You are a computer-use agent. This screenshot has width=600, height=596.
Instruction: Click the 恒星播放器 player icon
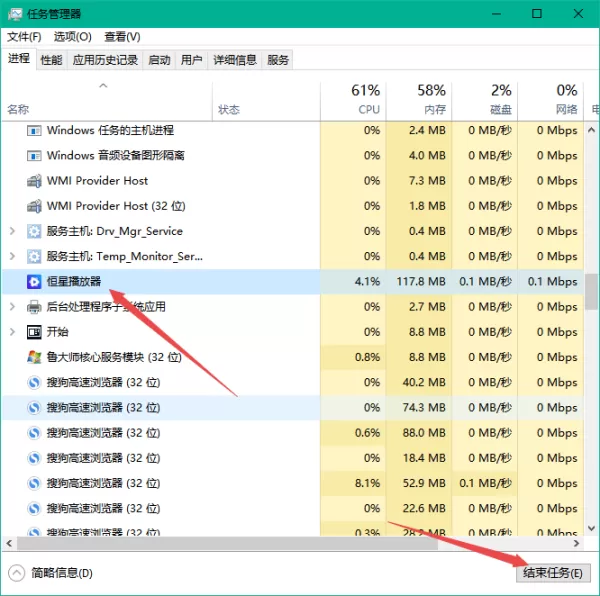(34, 282)
